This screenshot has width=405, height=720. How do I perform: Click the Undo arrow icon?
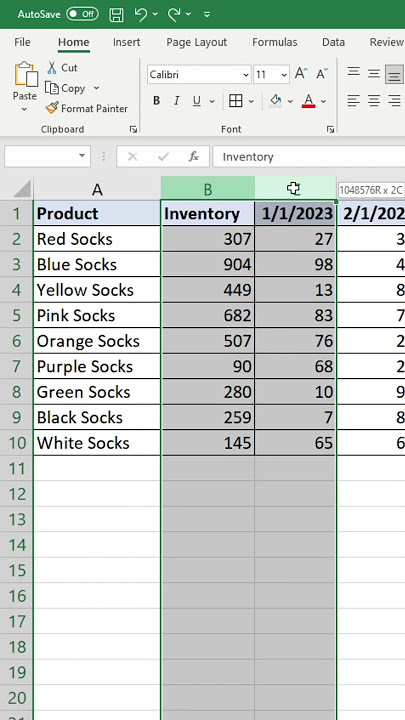(141, 14)
